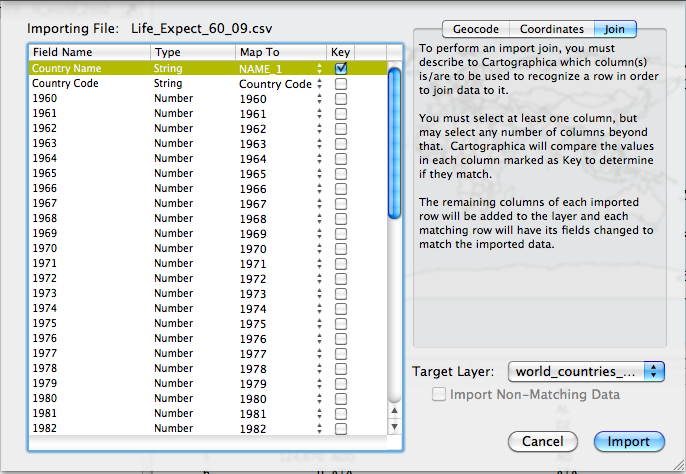This screenshot has width=686, height=474.
Task: Select the 1970 field row
Action: 90,249
